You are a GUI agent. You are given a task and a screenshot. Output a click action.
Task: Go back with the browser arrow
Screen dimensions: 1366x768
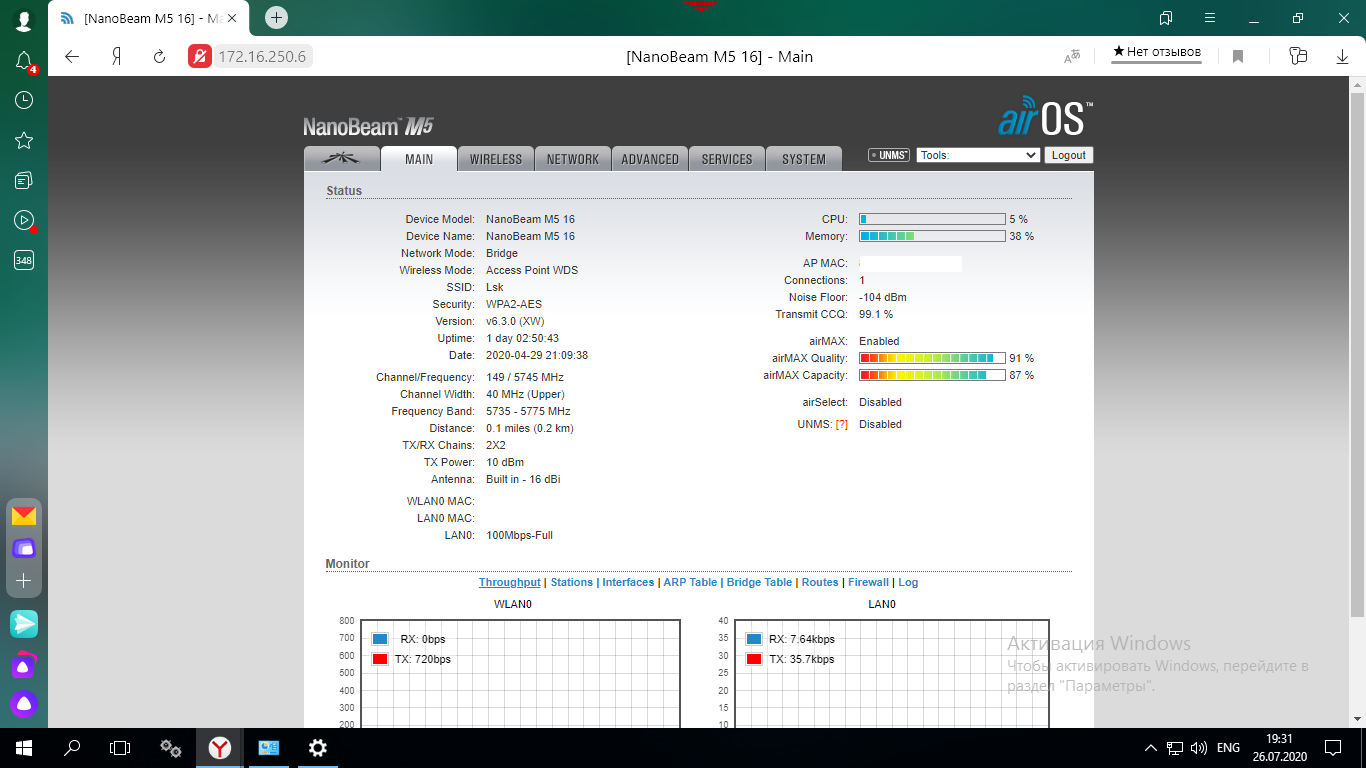[72, 56]
